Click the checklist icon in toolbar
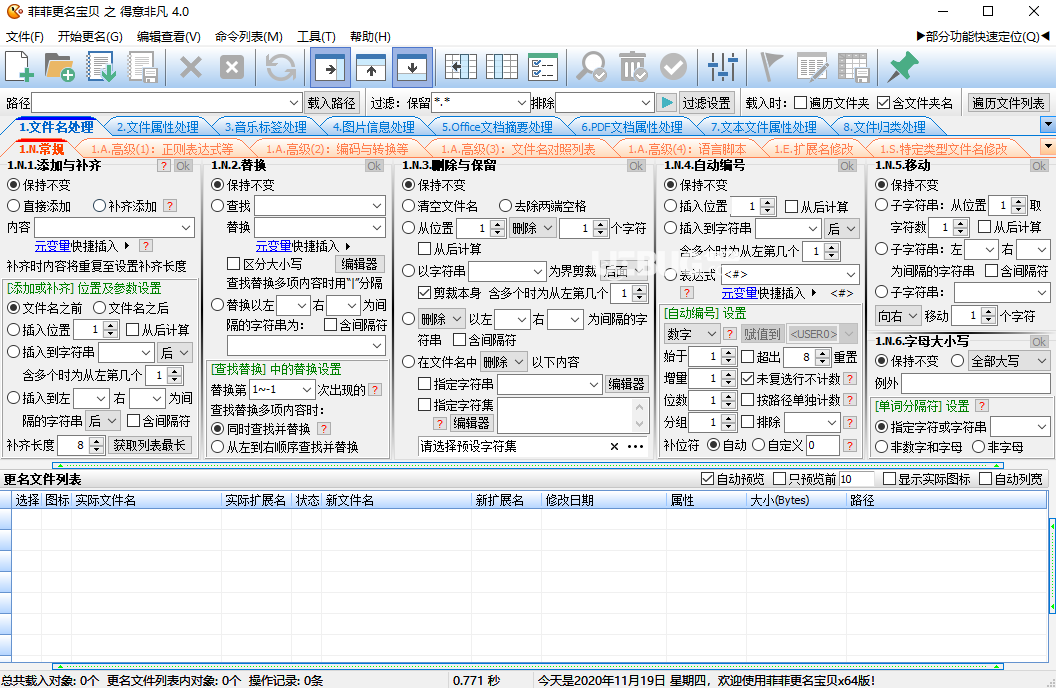1056x688 pixels. click(543, 67)
